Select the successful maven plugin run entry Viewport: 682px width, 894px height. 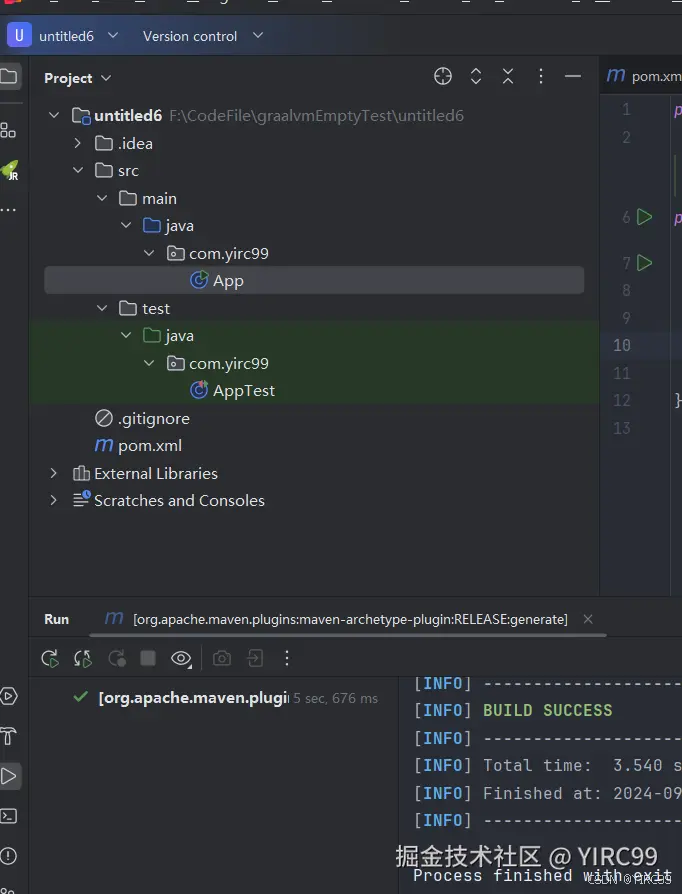(x=225, y=698)
